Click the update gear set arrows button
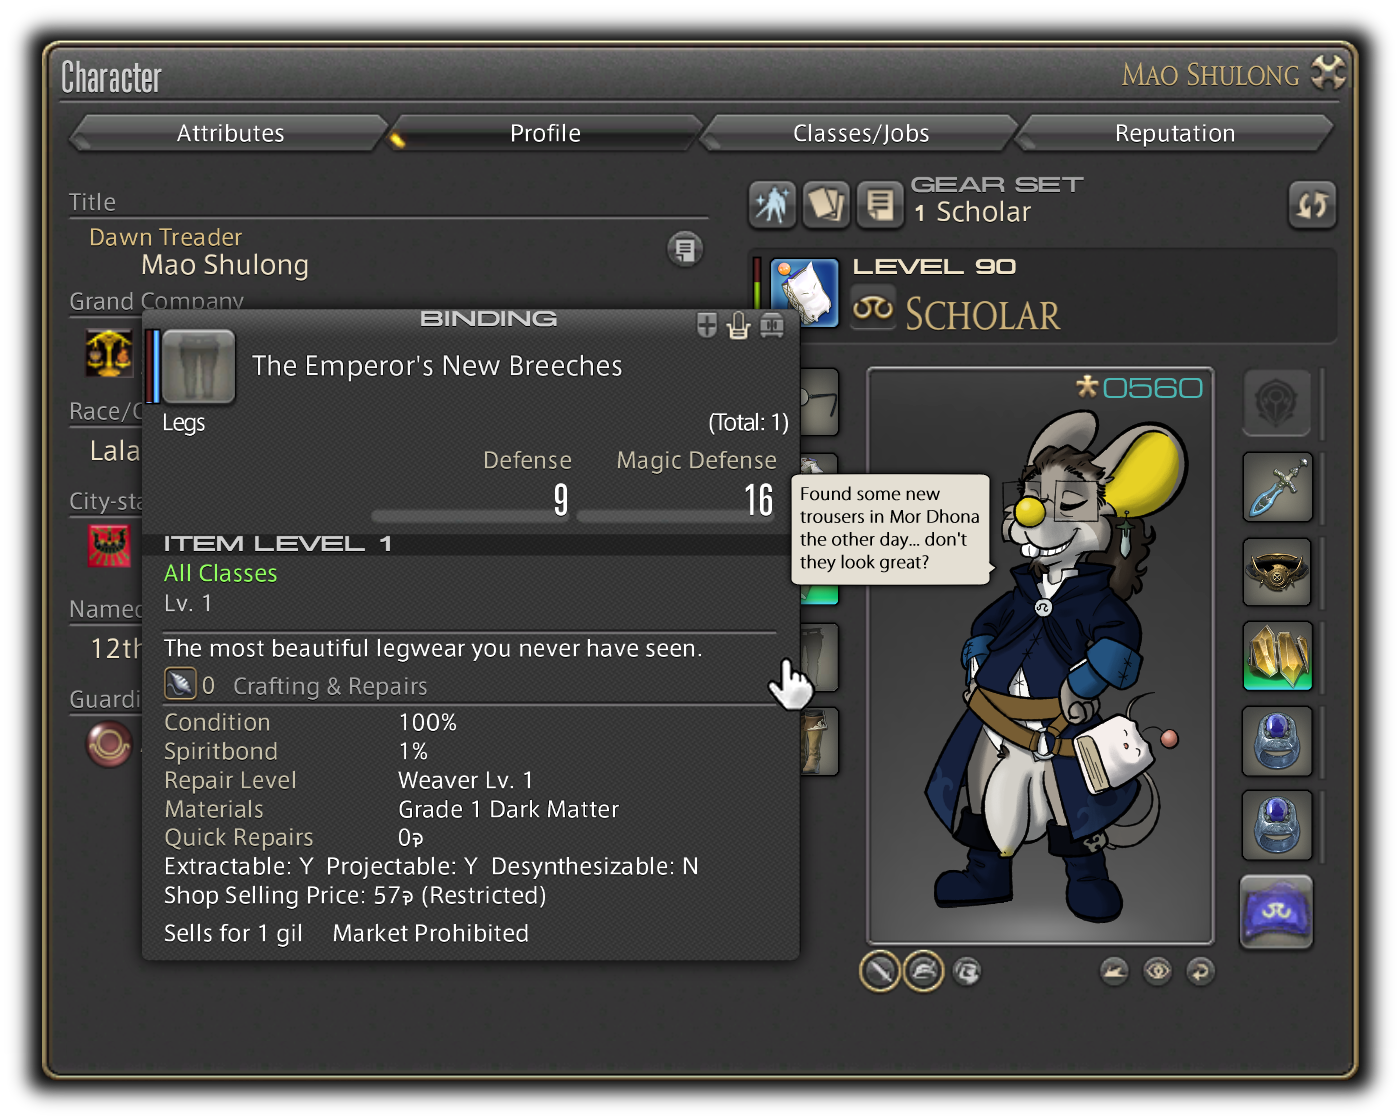 coord(1312,205)
